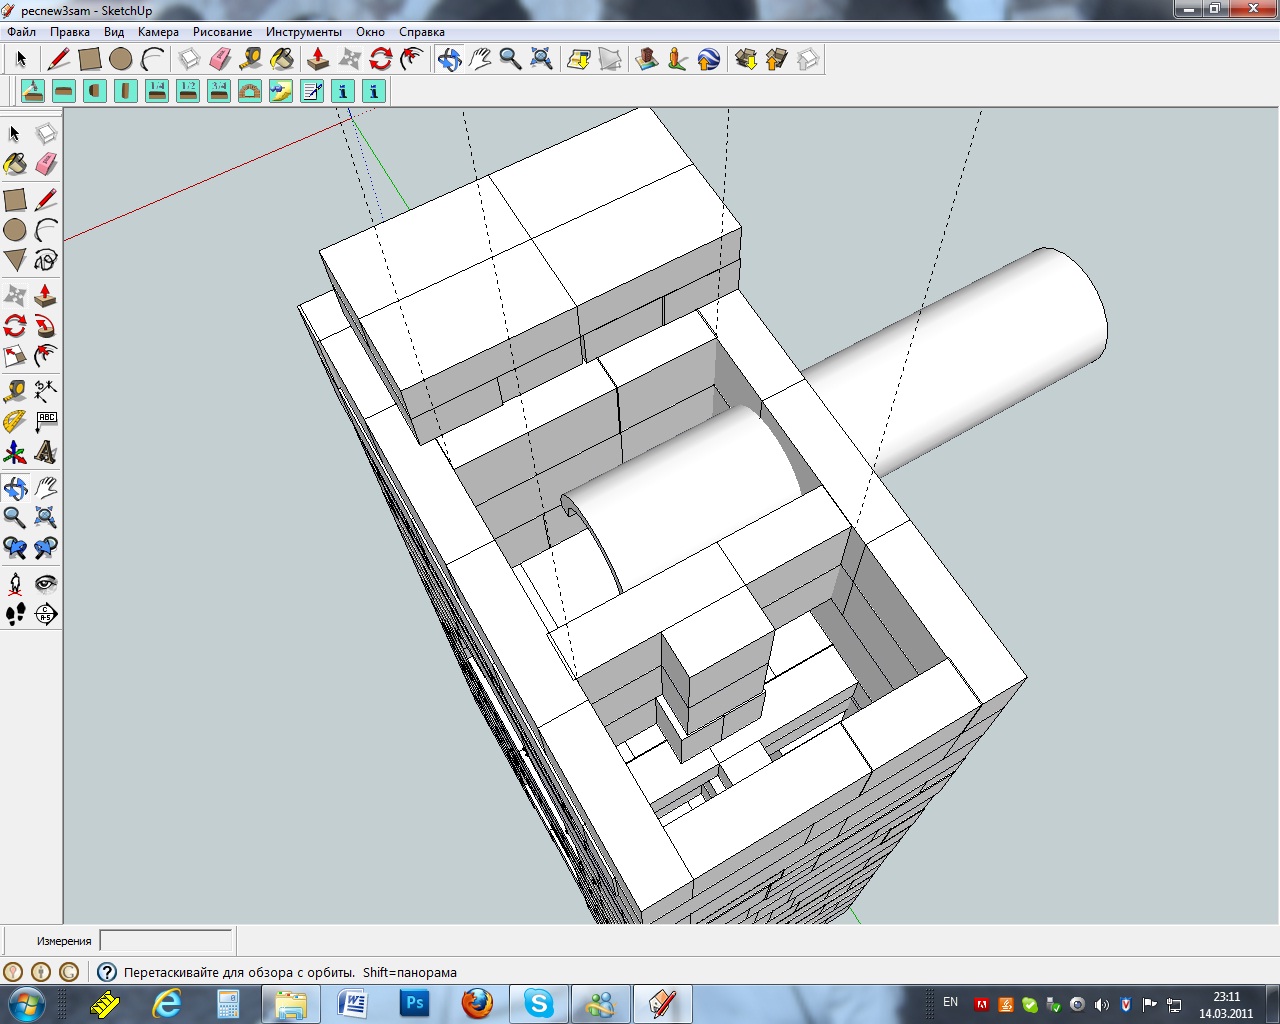Screen dimensions: 1280x1024
Task: Open the Инструменты menu
Action: tap(303, 32)
